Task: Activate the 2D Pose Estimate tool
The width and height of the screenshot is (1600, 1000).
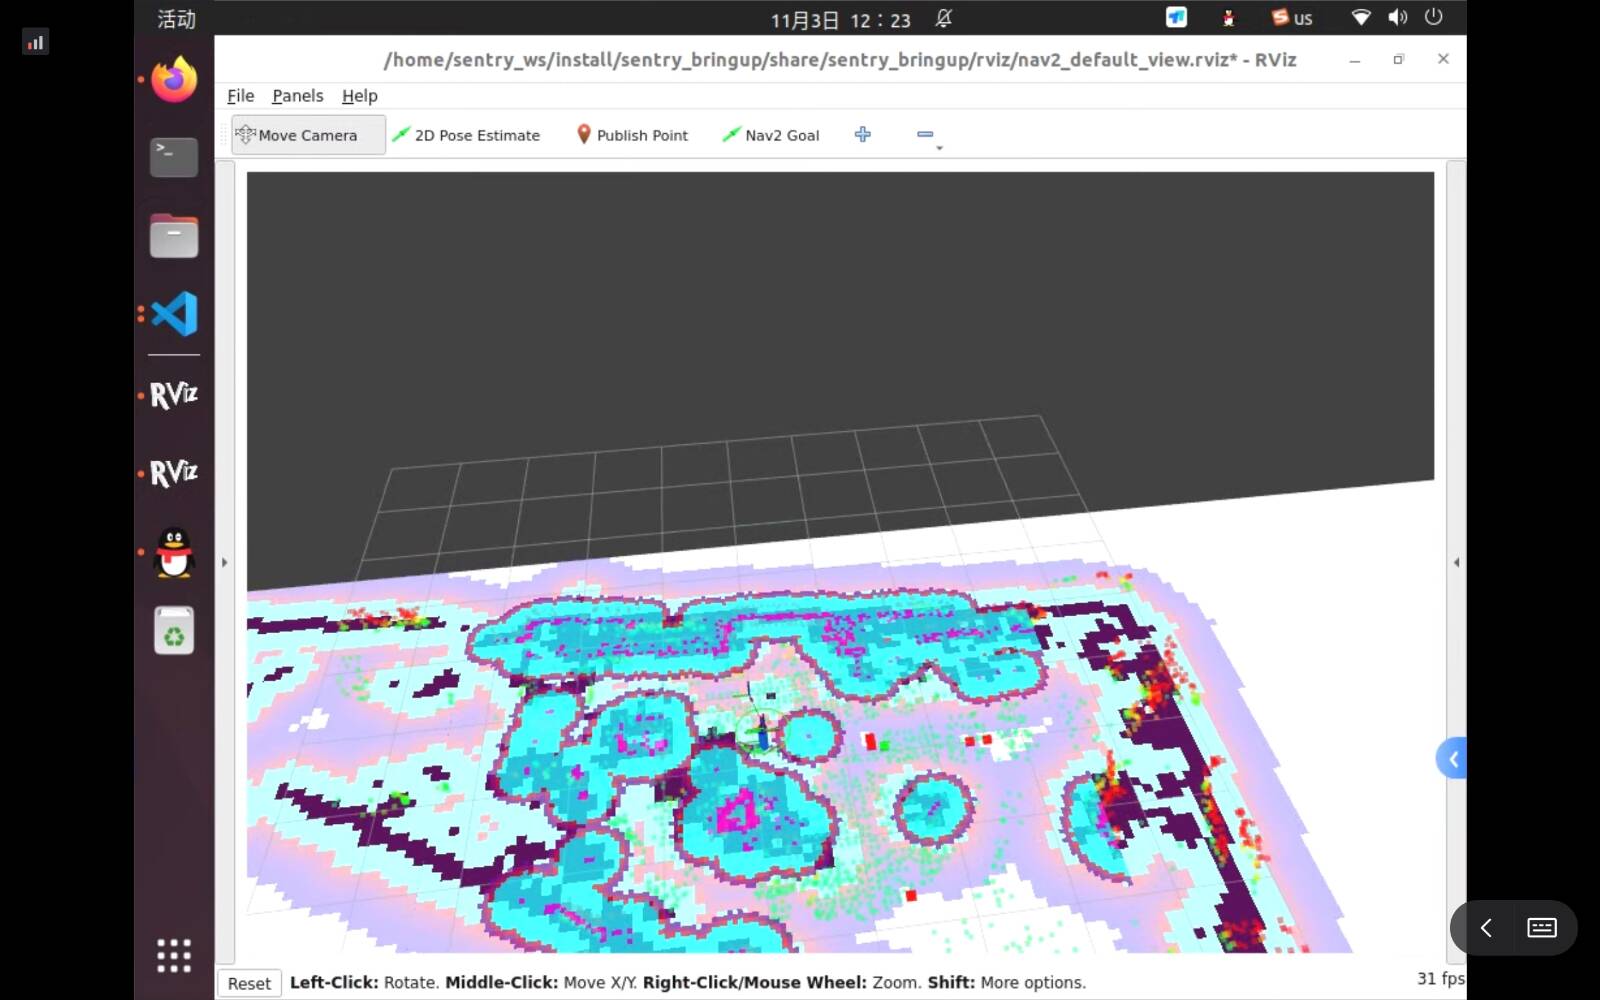Action: 466,135
